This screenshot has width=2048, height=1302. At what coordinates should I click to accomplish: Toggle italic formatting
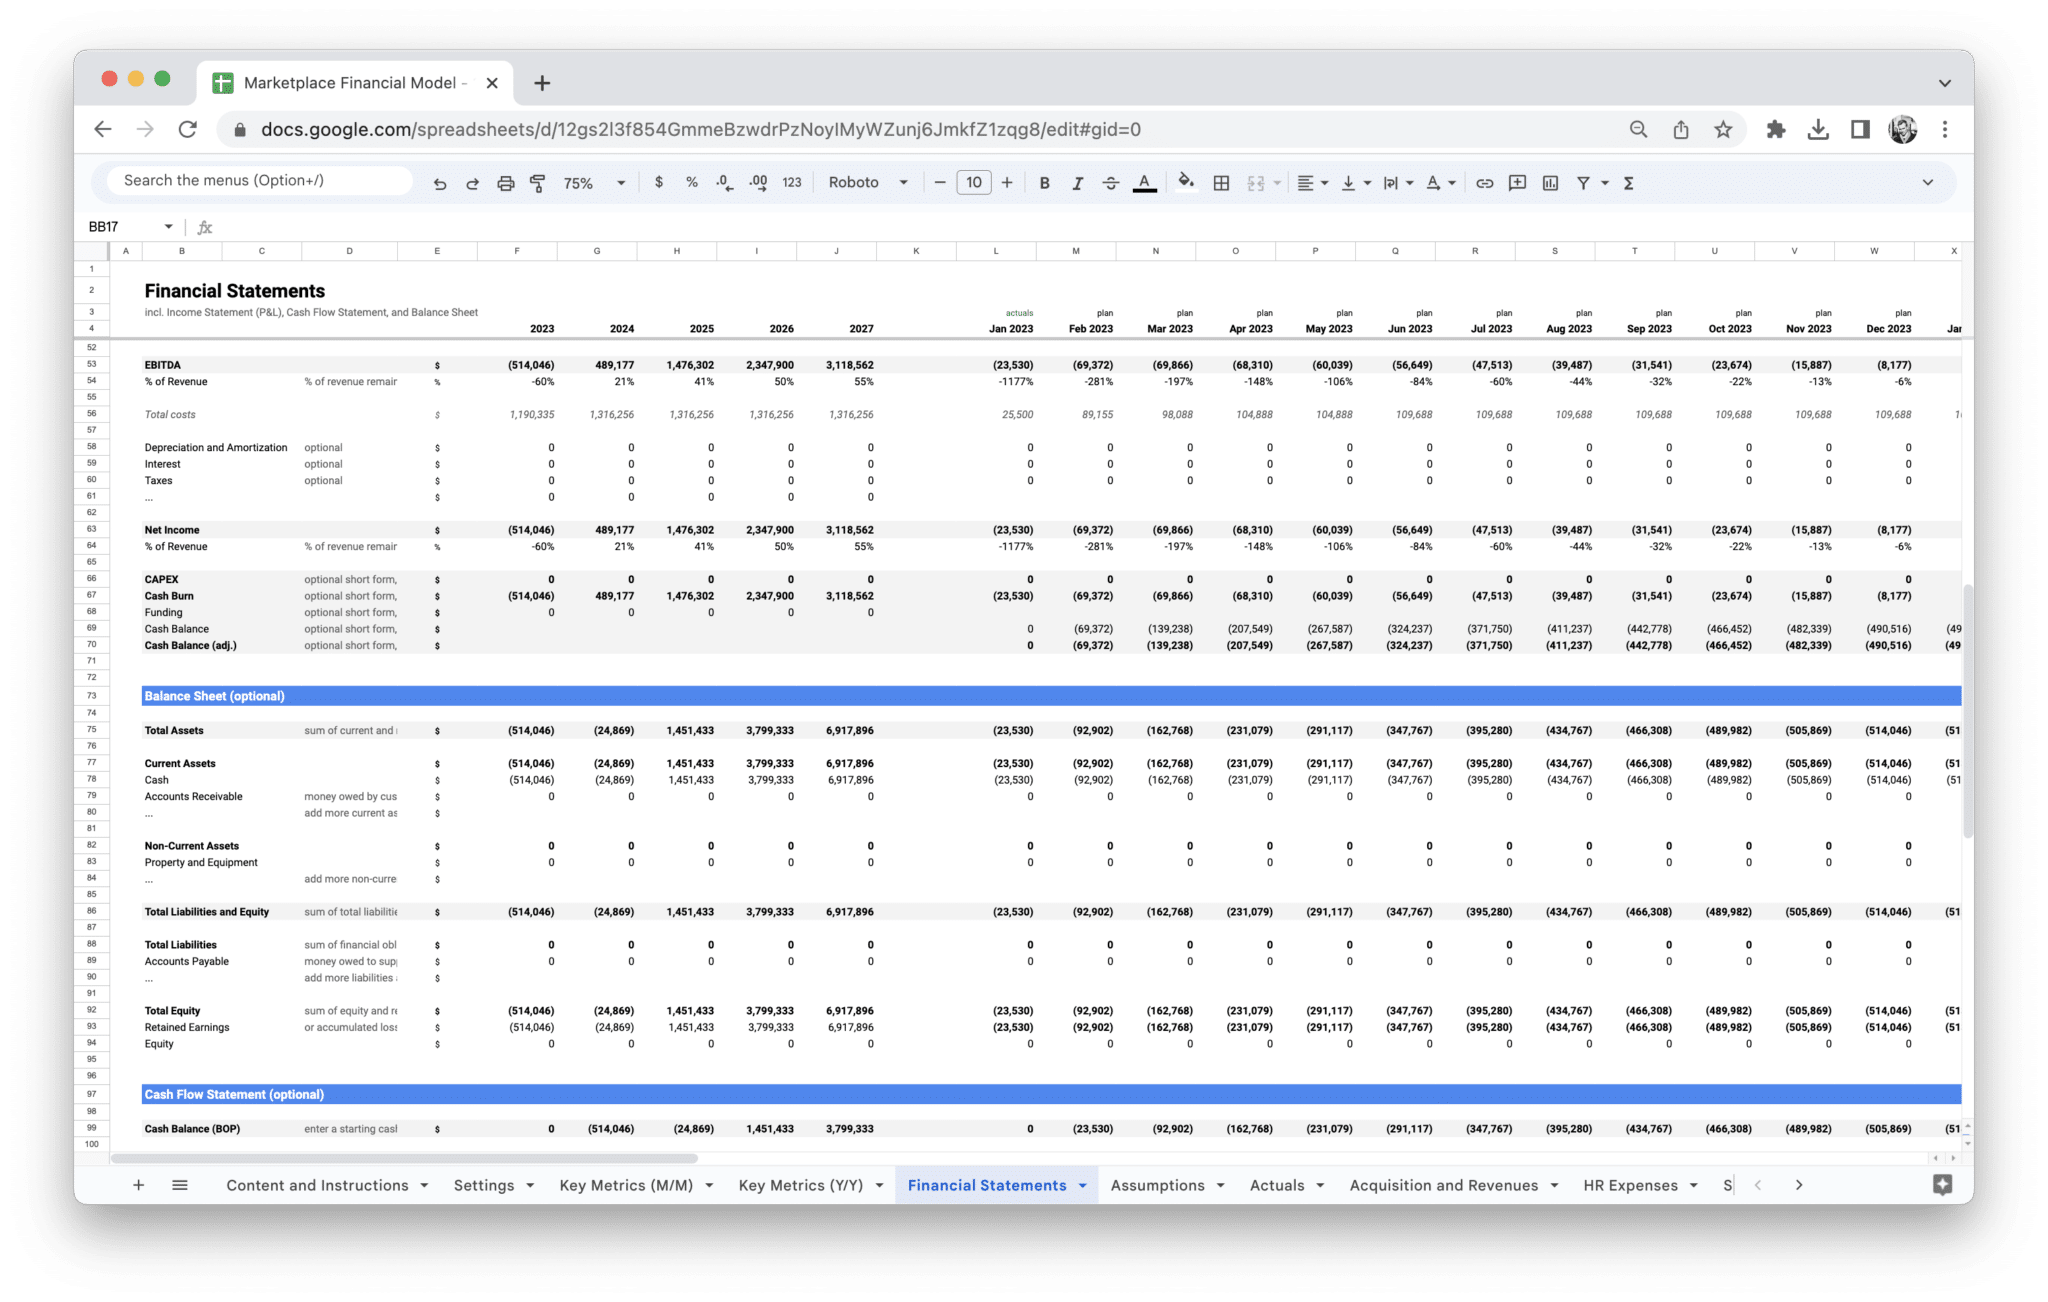tap(1078, 182)
